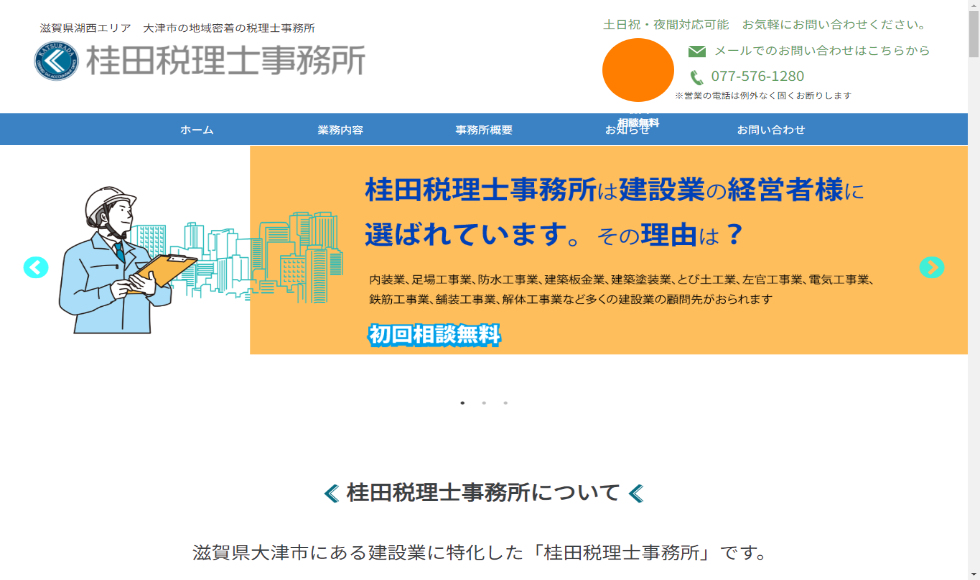Open the ホーム navigation item
Viewport: 980px width, 580px height.
197,130
